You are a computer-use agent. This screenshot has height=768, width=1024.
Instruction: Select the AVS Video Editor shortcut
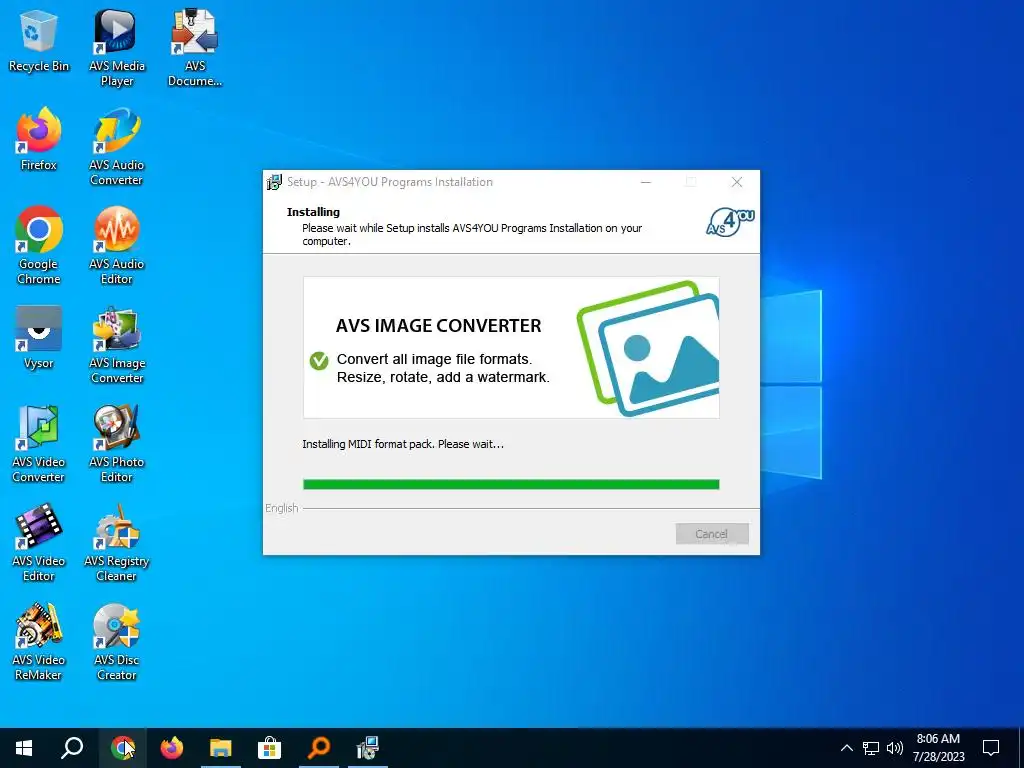tap(39, 543)
